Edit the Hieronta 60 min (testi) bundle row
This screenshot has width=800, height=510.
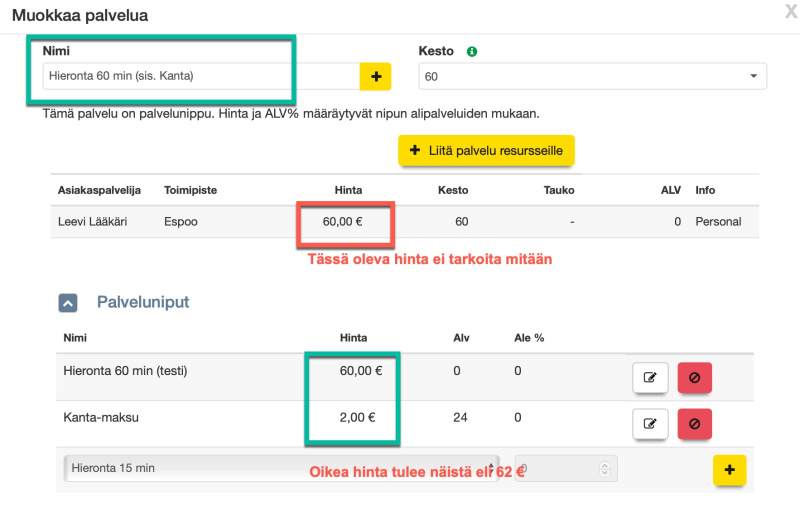click(650, 377)
